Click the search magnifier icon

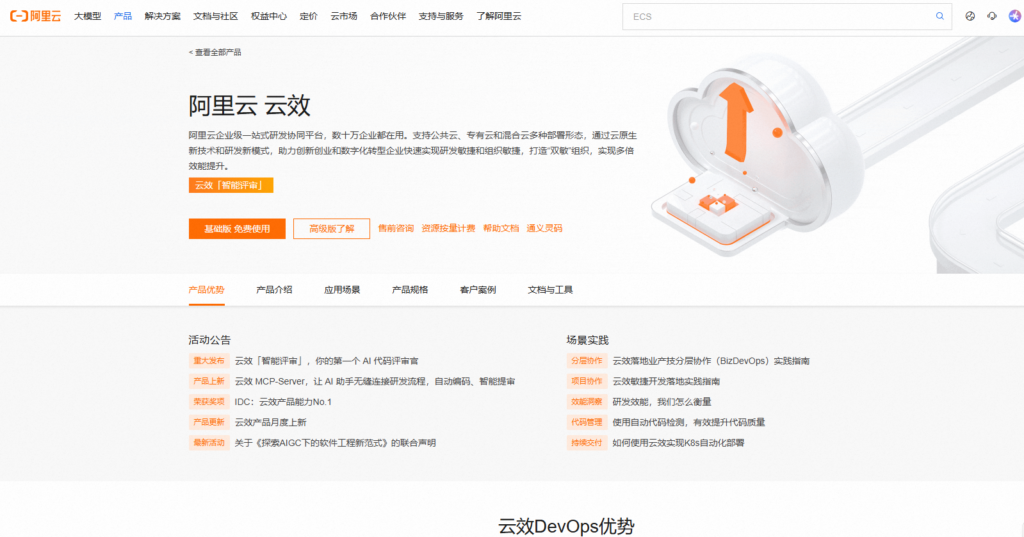pyautogui.click(x=939, y=16)
